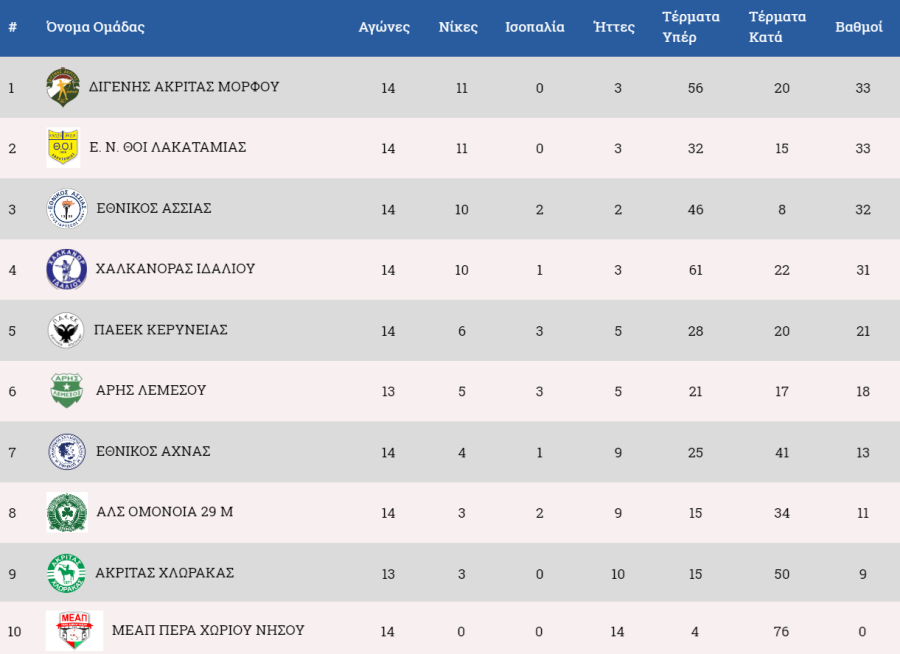Click the ΑΚΡΙΤΑΣ ΧΛΩΡΑΚΑΣ green horse logo
Screen dimensions: 900x654
pos(66,573)
